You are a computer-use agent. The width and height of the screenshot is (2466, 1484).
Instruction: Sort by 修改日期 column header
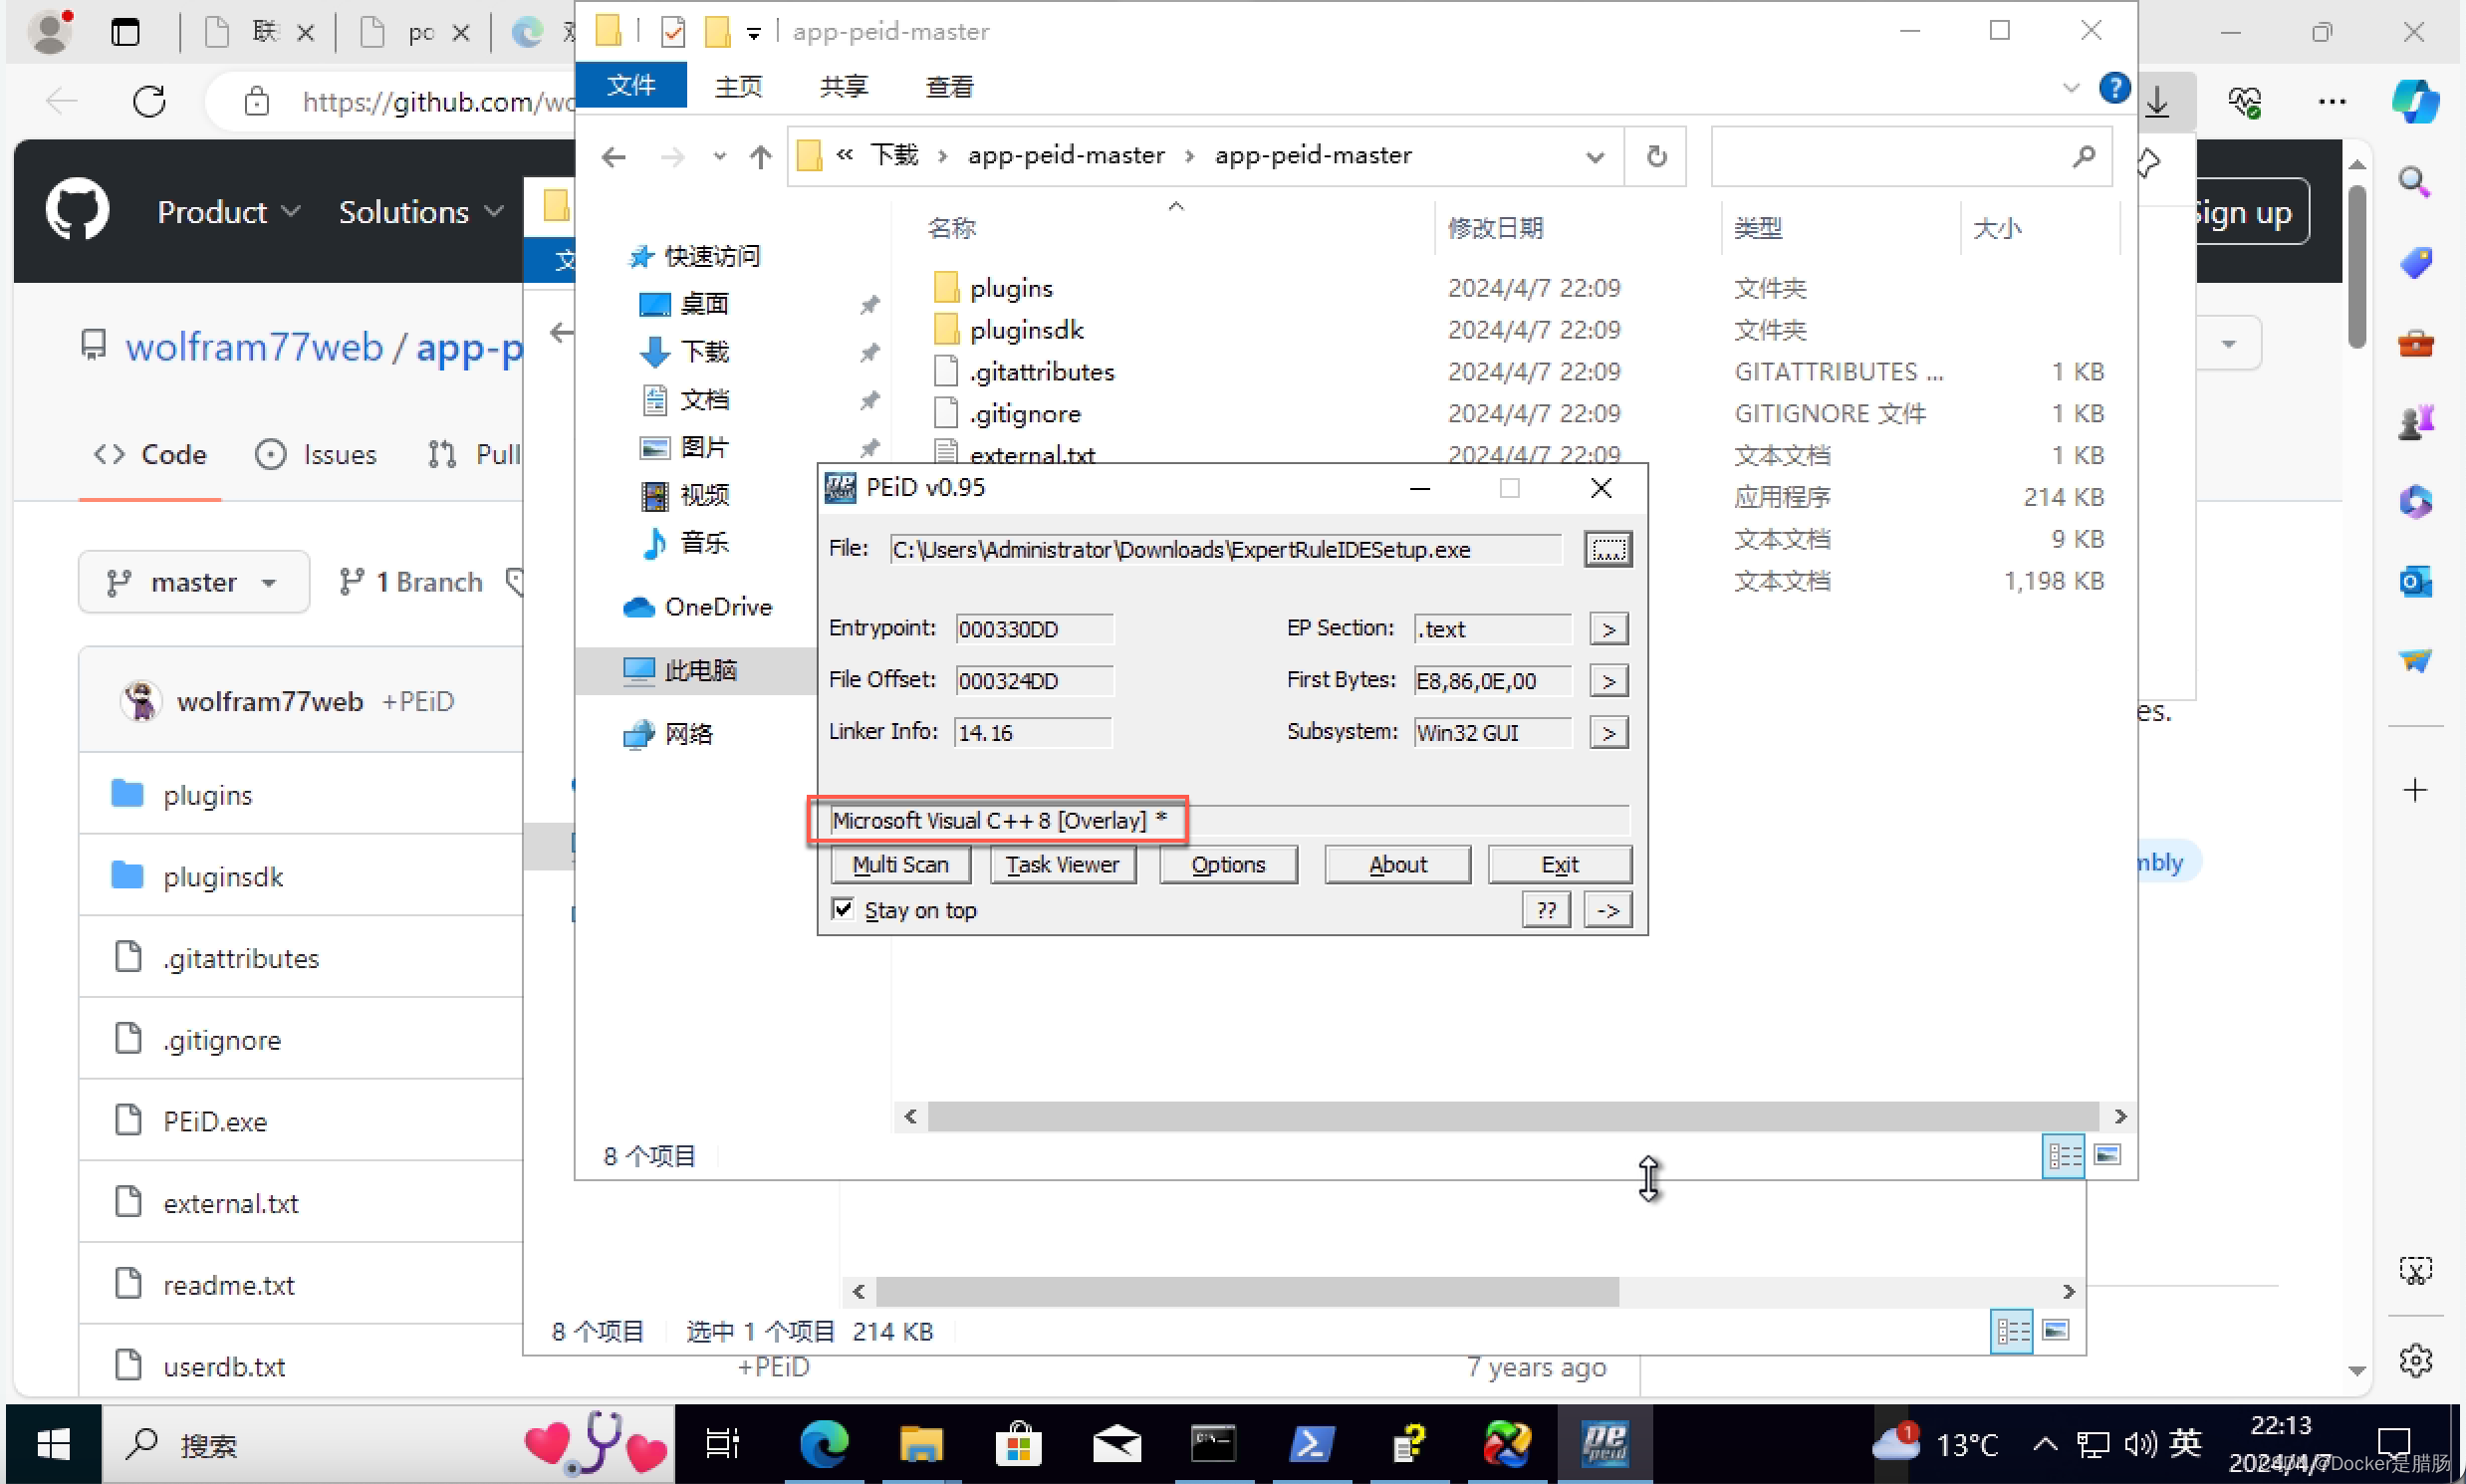pyautogui.click(x=1495, y=228)
